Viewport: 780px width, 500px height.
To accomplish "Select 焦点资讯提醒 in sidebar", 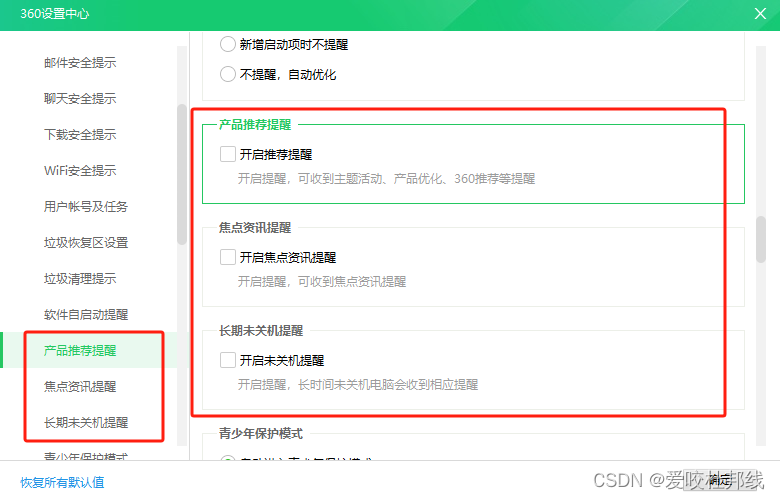I will coord(80,387).
